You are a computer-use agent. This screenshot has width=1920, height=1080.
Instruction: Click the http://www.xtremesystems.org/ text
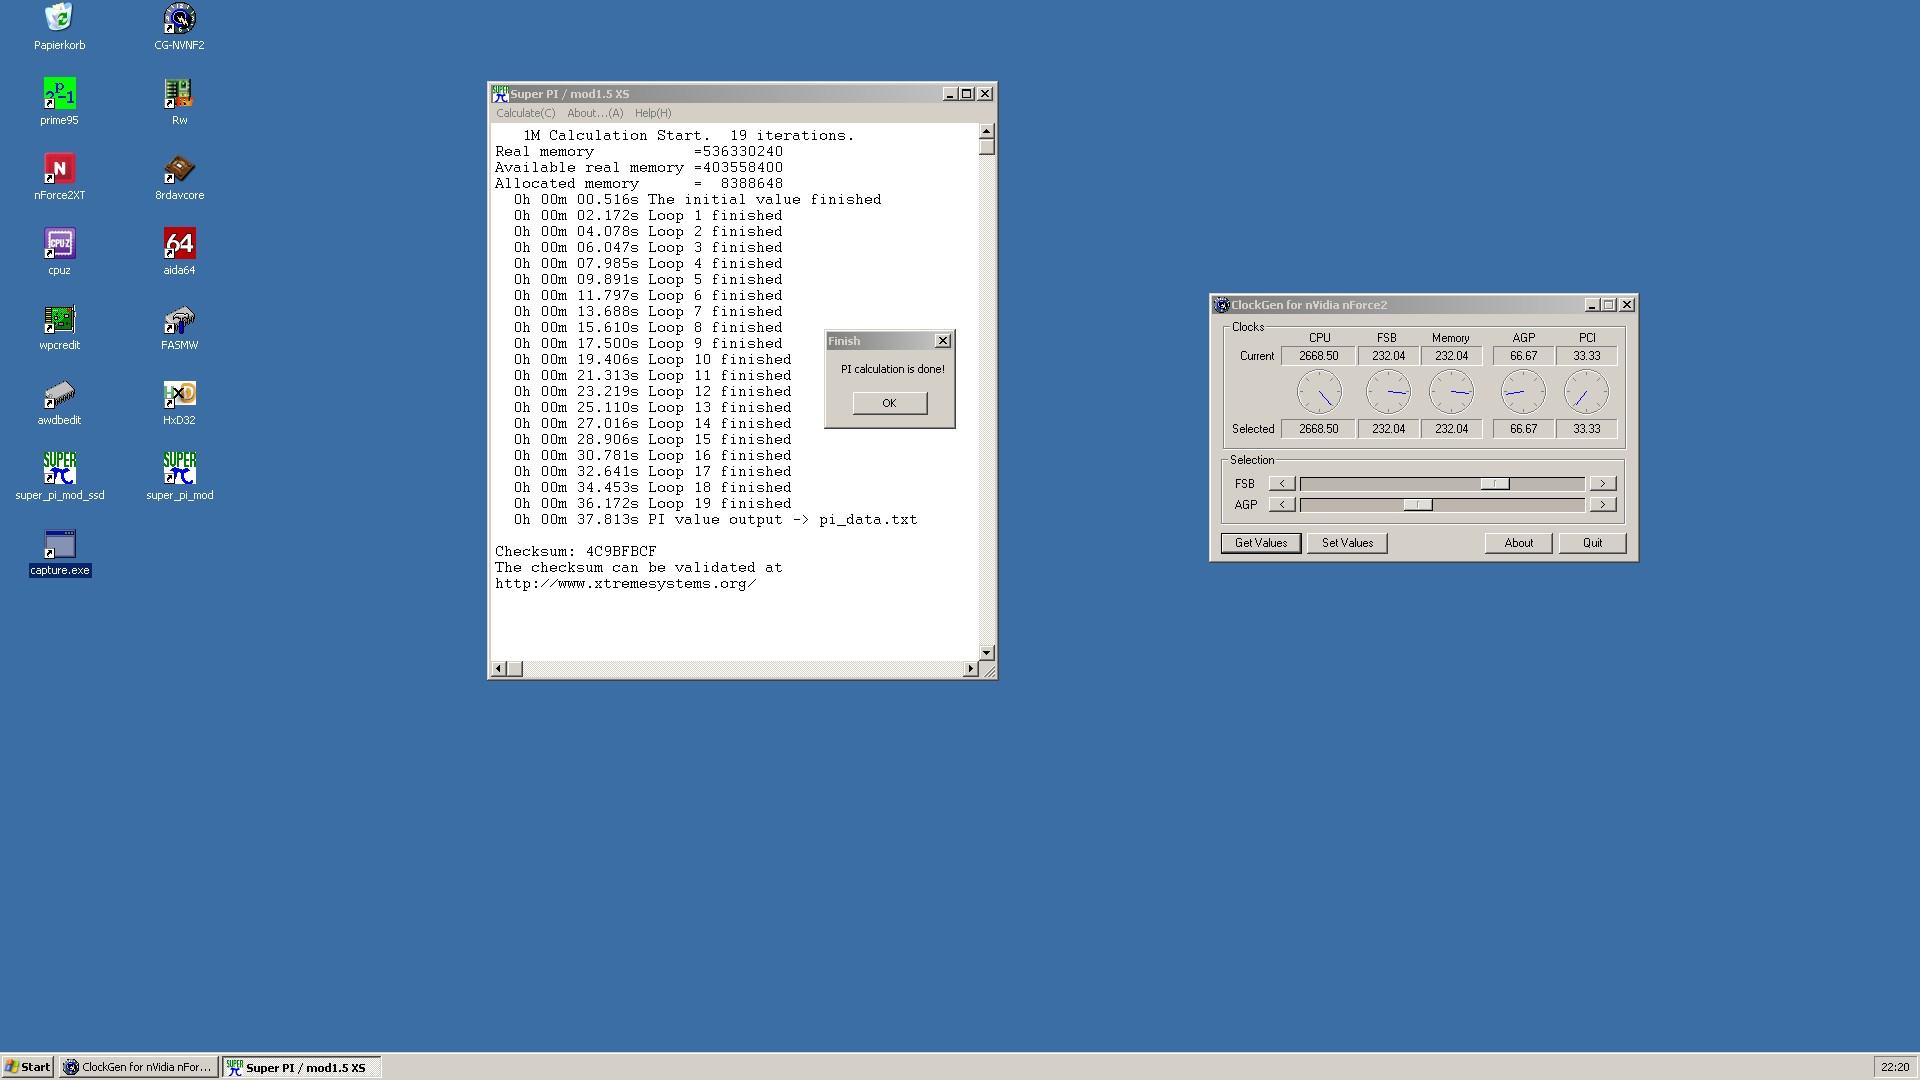(x=625, y=584)
